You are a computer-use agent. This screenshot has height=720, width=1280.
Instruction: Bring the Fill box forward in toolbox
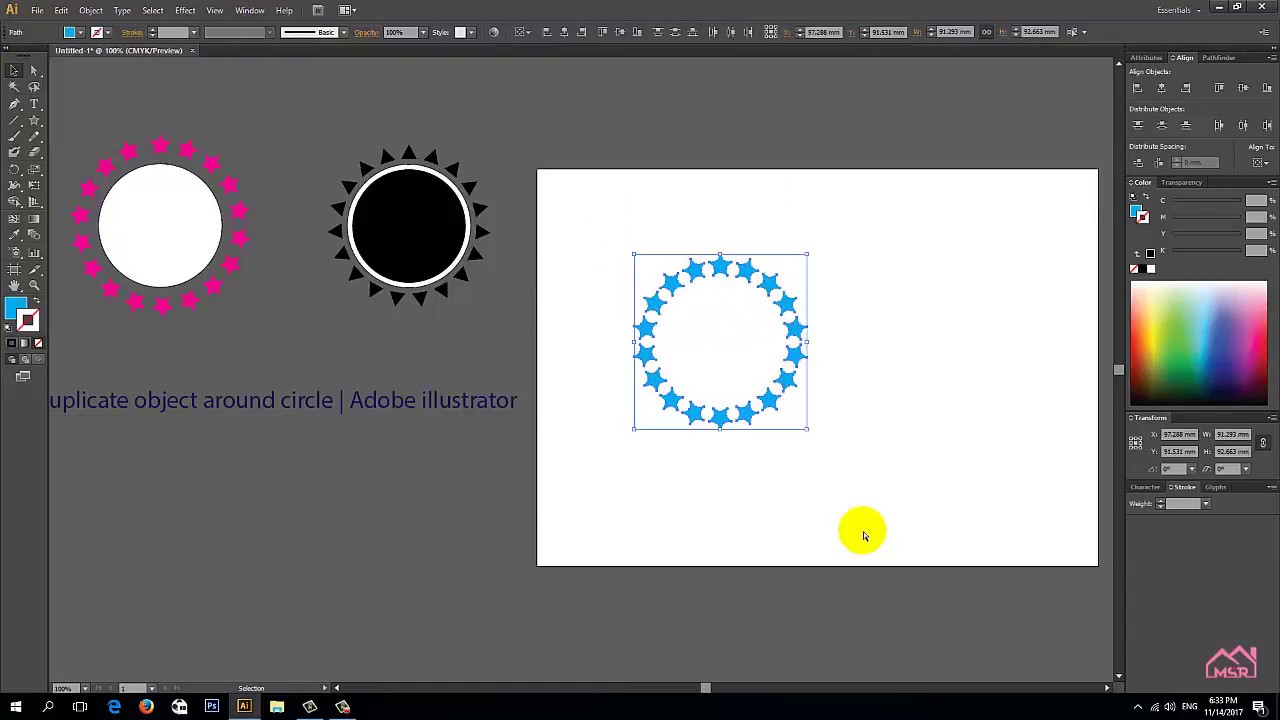(14, 307)
